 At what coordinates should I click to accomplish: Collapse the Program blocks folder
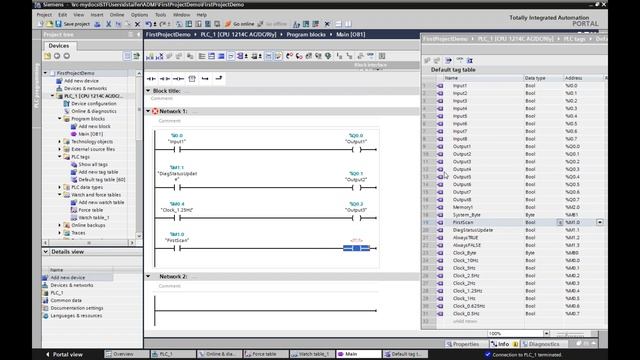click(x=60, y=119)
